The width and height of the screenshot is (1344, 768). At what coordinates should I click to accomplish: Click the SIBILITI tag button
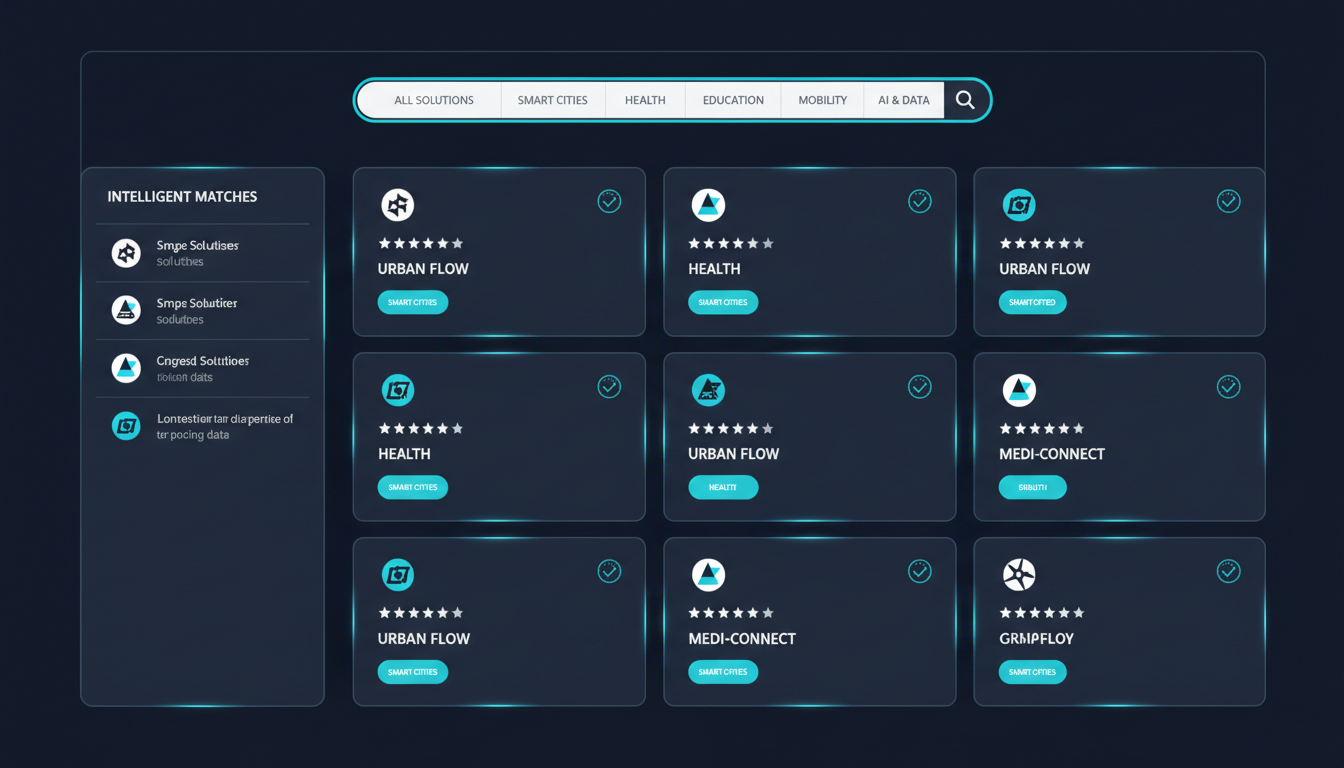pos(1032,487)
